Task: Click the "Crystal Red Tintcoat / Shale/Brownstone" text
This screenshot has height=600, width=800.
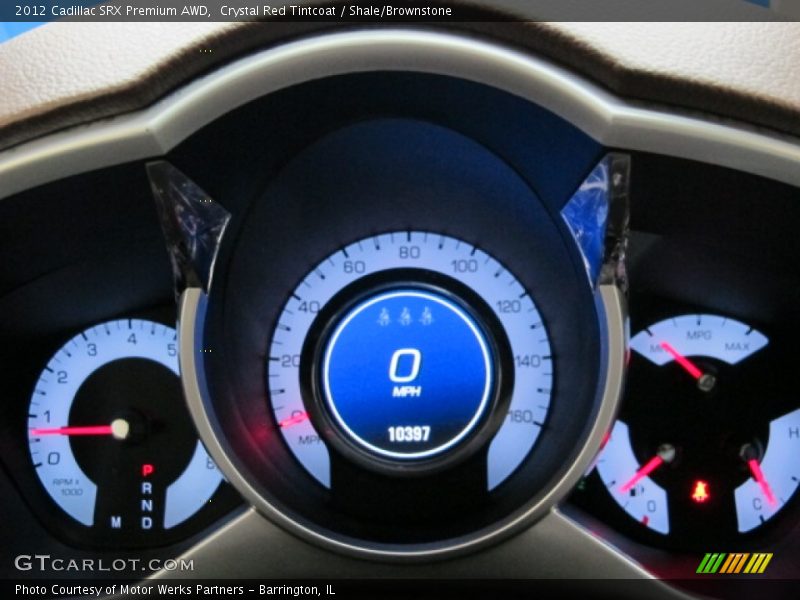Action: click(x=336, y=11)
